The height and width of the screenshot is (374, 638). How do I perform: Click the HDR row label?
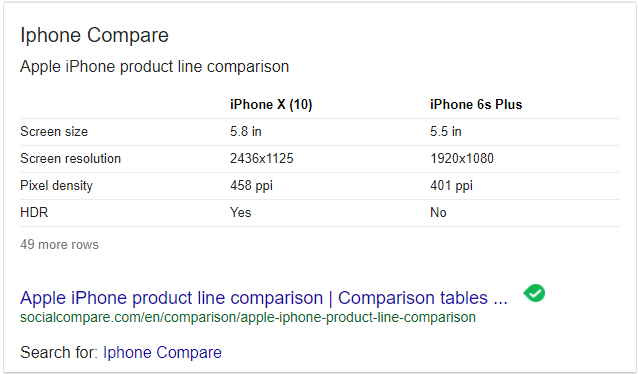[x=34, y=212]
